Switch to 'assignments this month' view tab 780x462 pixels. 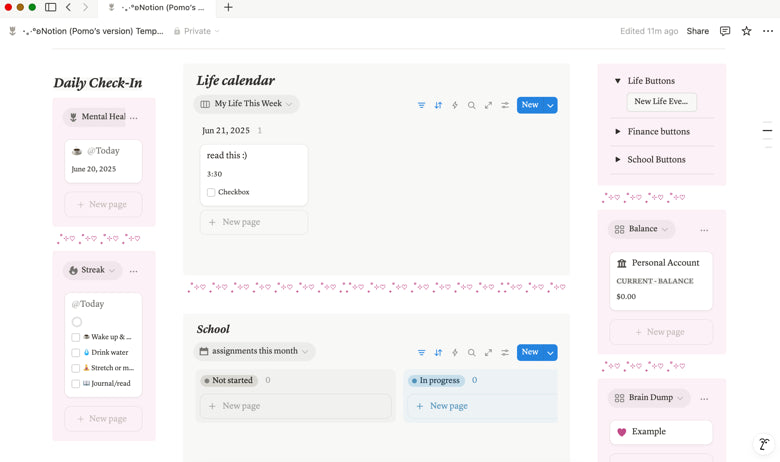click(x=255, y=351)
